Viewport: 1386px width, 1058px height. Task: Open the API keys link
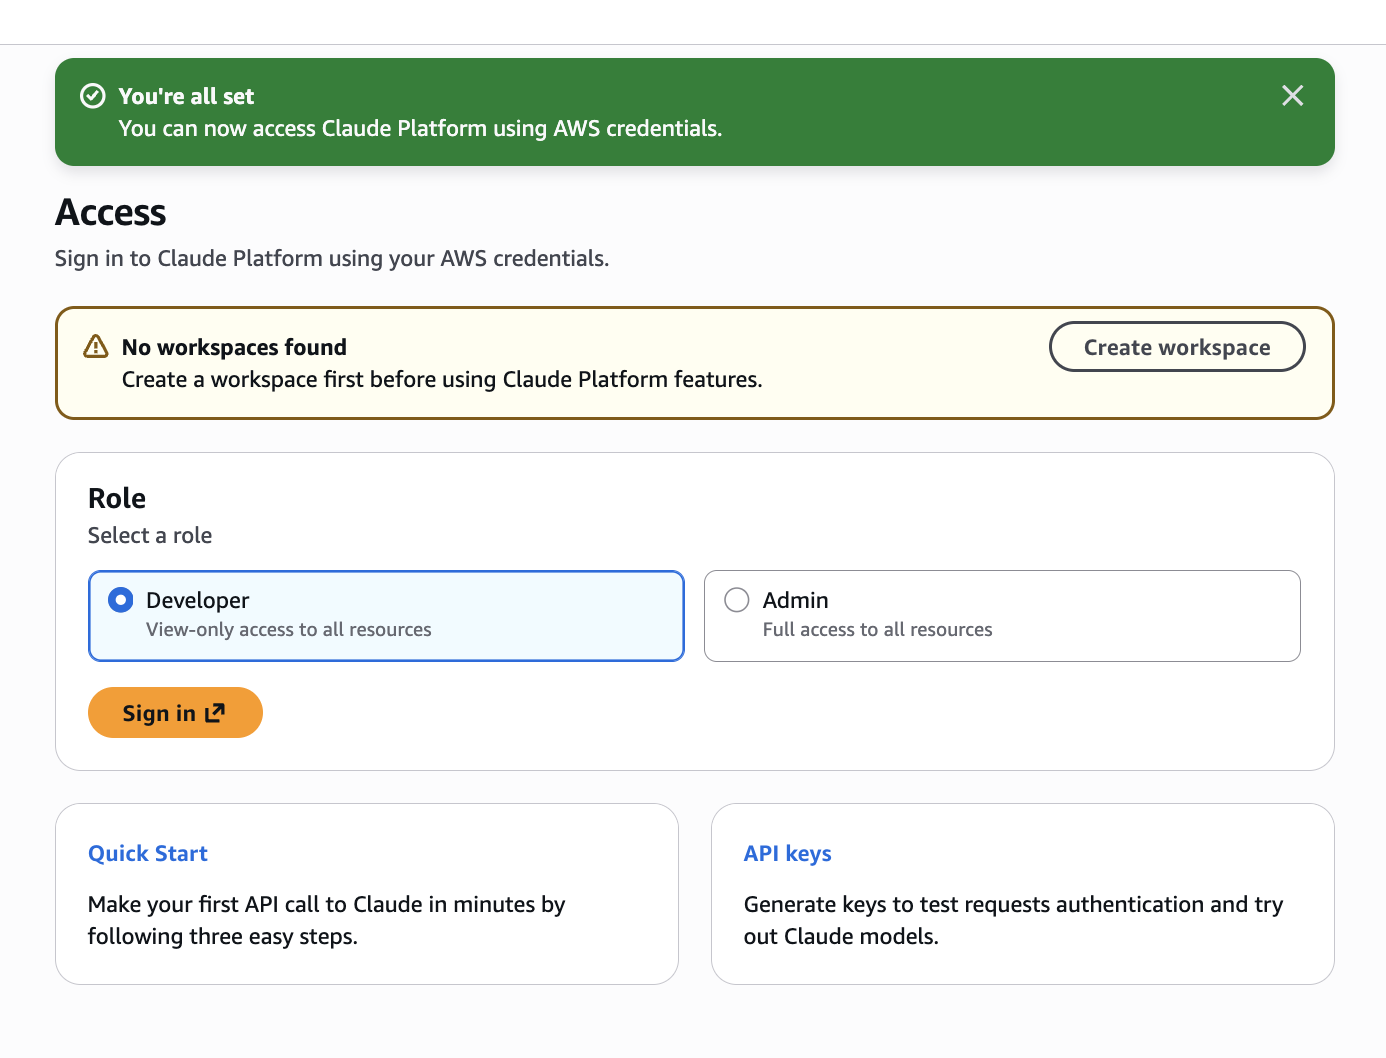(788, 853)
